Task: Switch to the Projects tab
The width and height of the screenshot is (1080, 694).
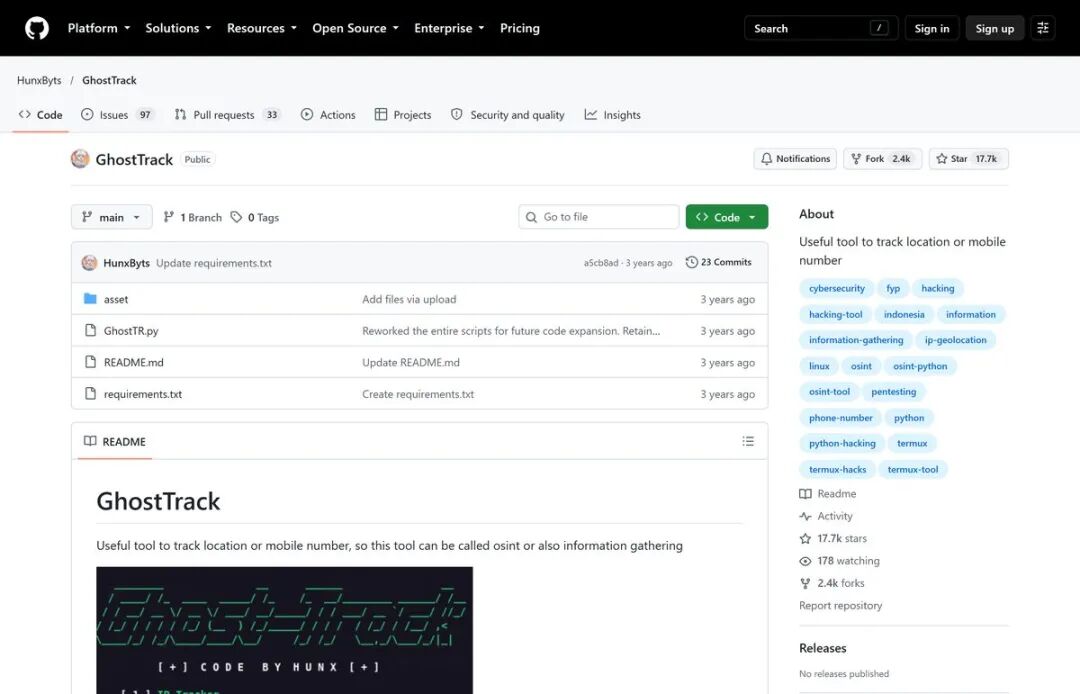Action: (x=403, y=115)
